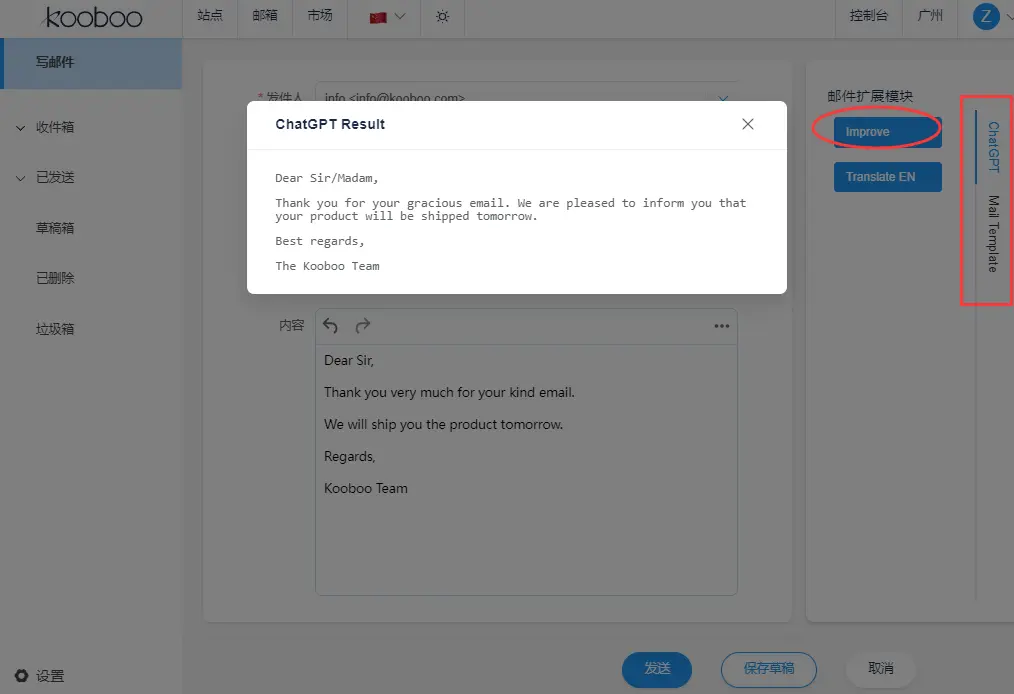This screenshot has width=1014, height=694.
Task: Open the language flag dropdown
Action: click(x=387, y=17)
